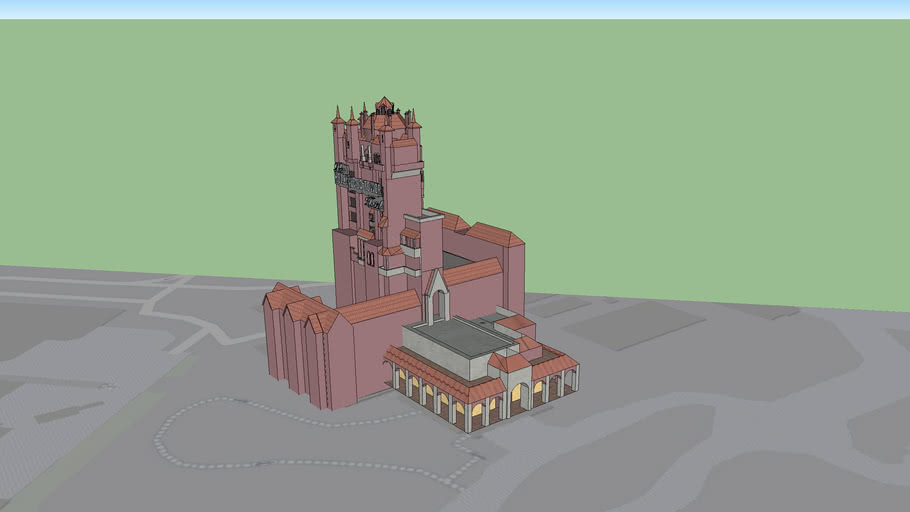The height and width of the screenshot is (512, 910).
Task: Click the leftmost spire on the tower top
Action: click(338, 115)
